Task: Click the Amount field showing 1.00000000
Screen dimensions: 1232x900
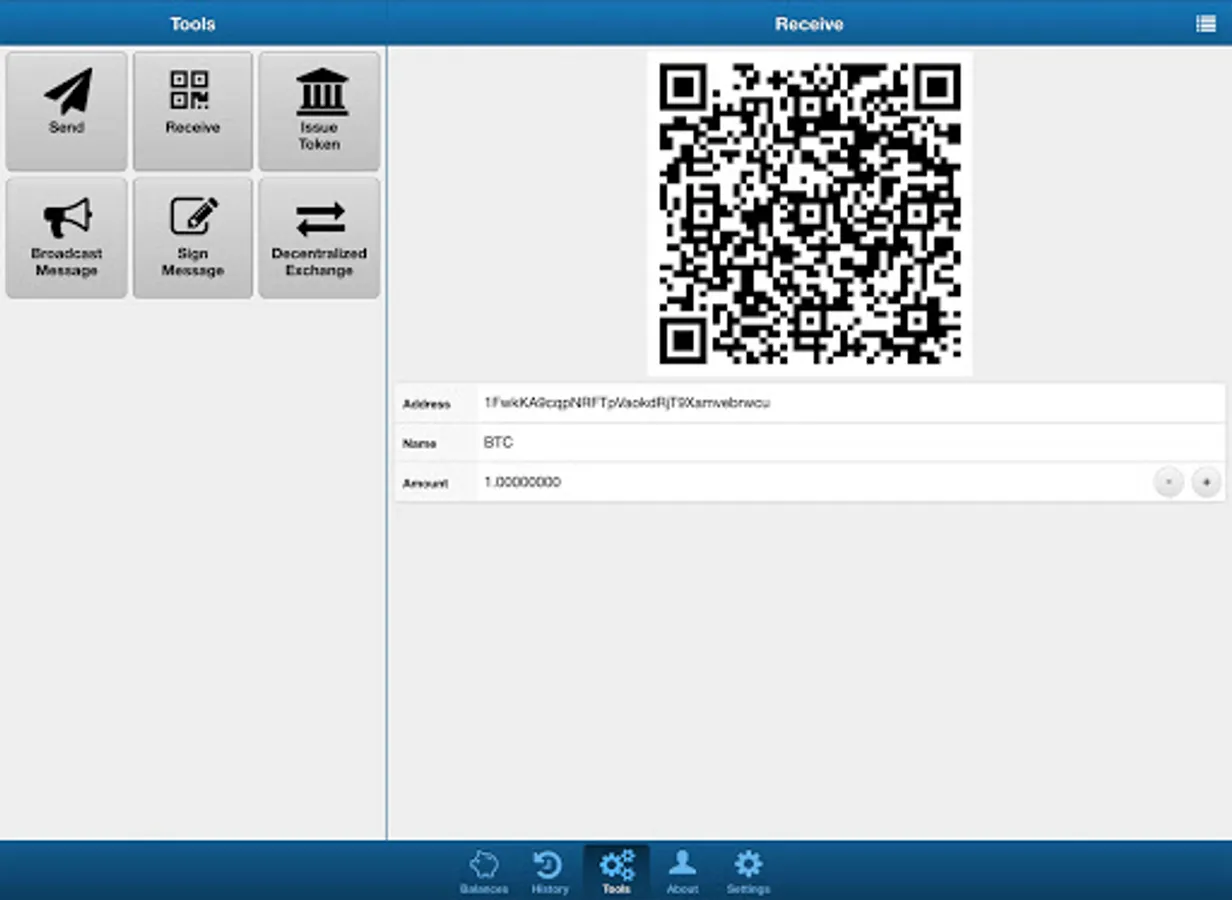Action: coord(812,483)
